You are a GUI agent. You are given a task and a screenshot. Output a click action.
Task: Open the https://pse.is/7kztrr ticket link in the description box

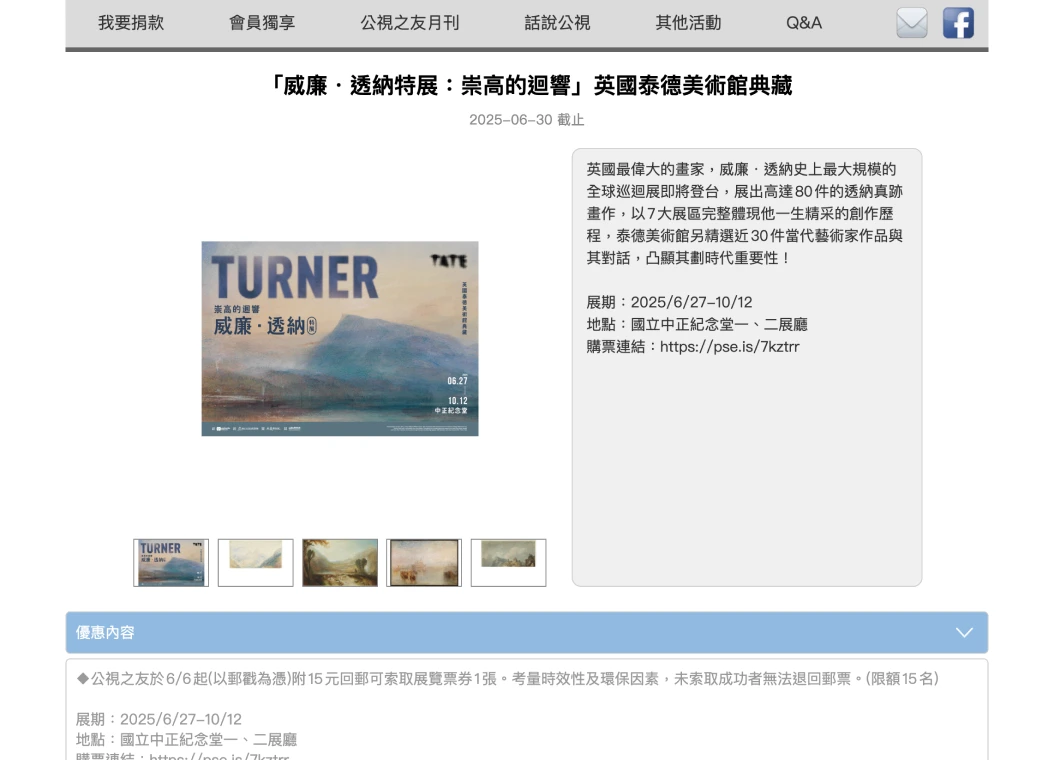pos(729,347)
